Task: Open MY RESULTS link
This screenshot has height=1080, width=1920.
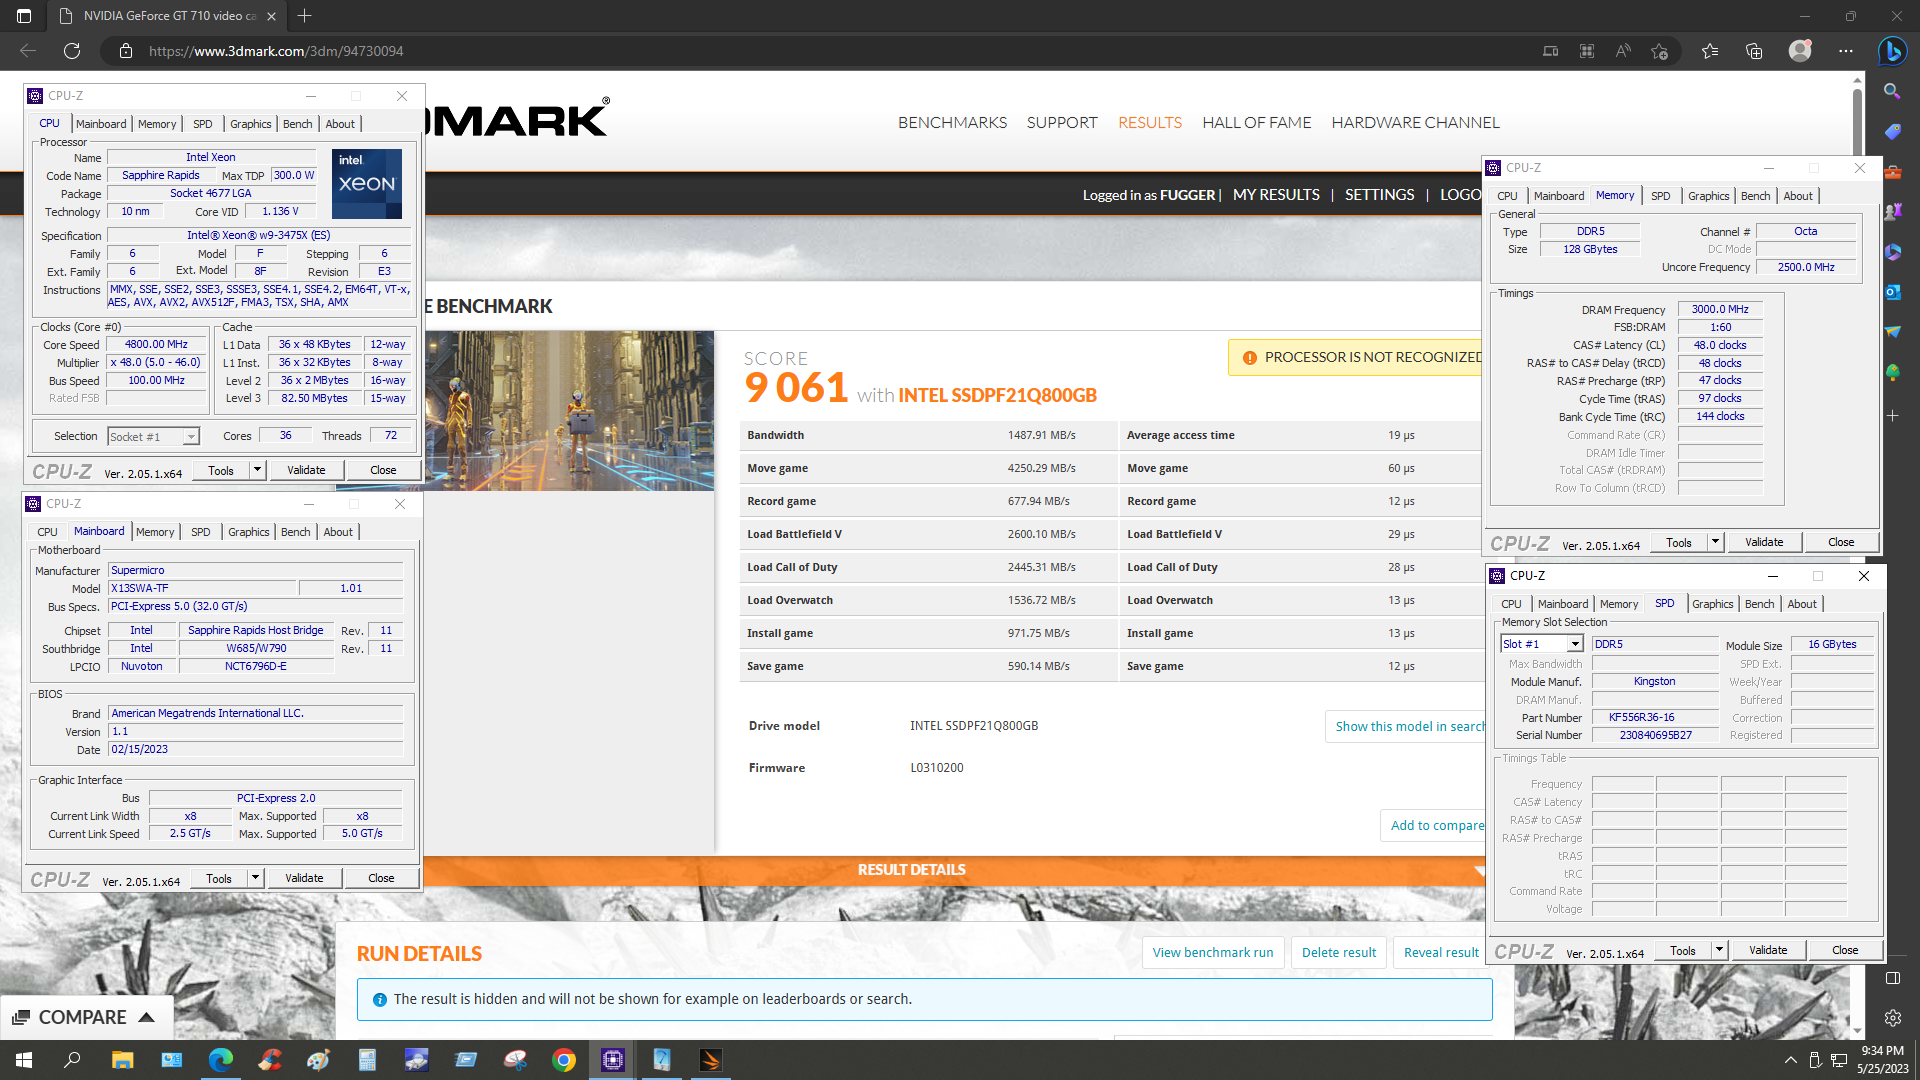Action: click(x=1276, y=195)
